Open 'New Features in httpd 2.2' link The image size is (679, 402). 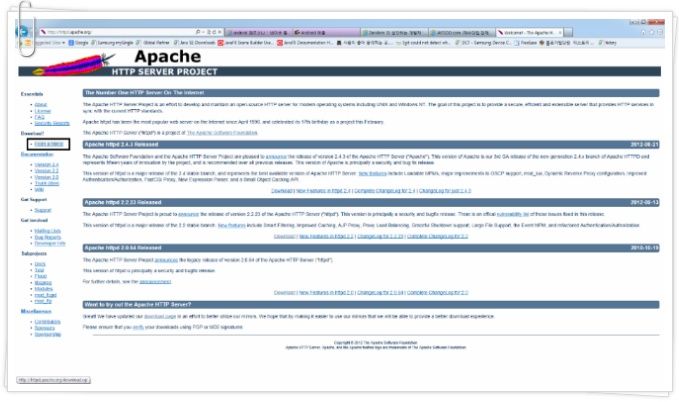[326, 237]
